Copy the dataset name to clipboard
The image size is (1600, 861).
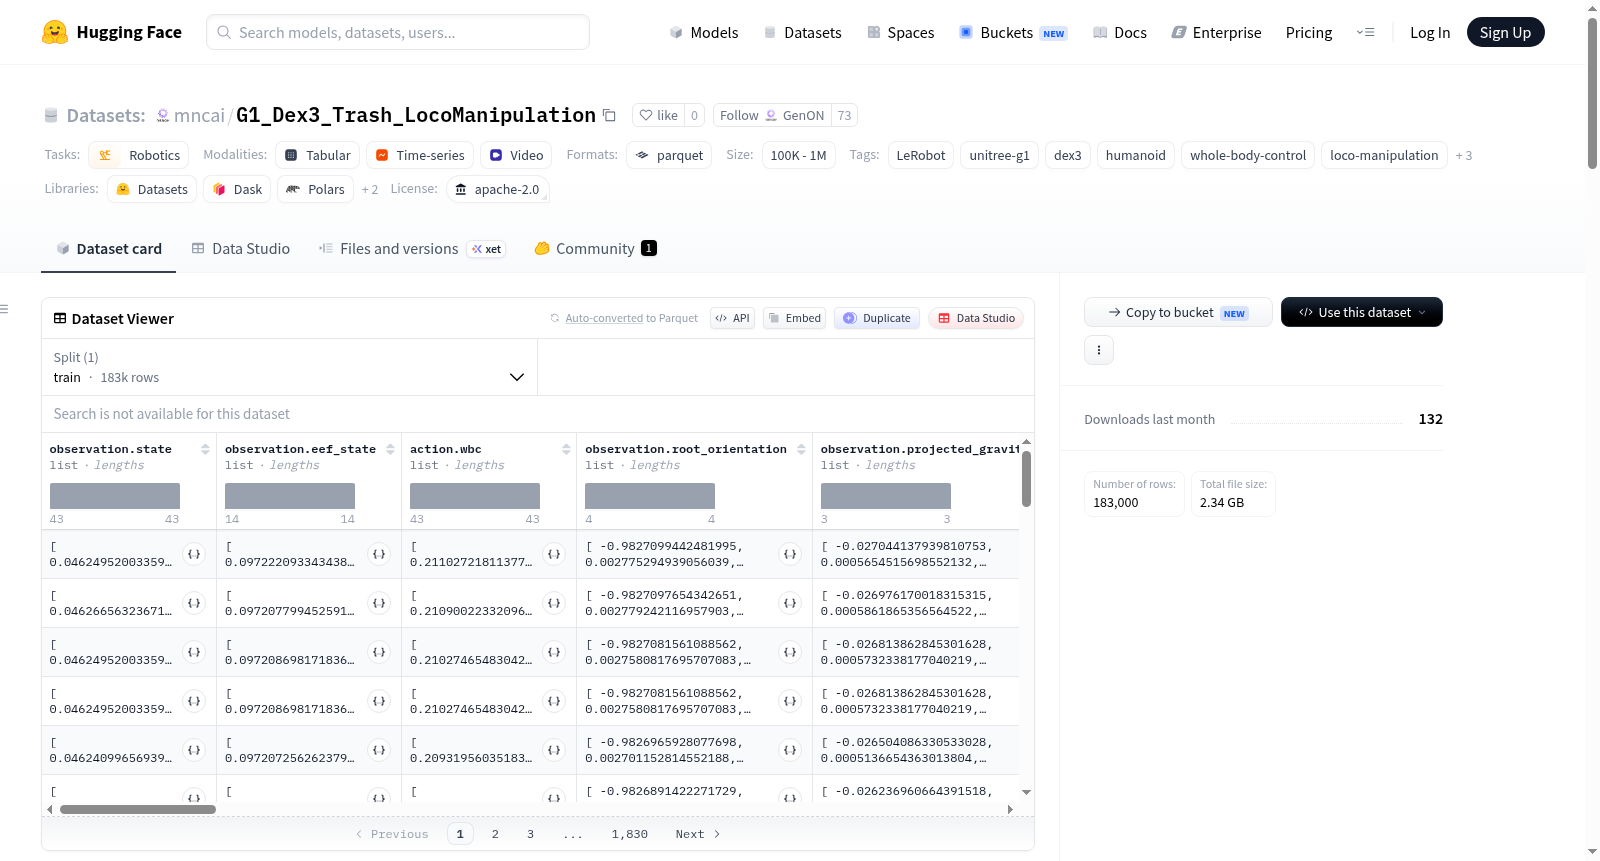(x=609, y=115)
